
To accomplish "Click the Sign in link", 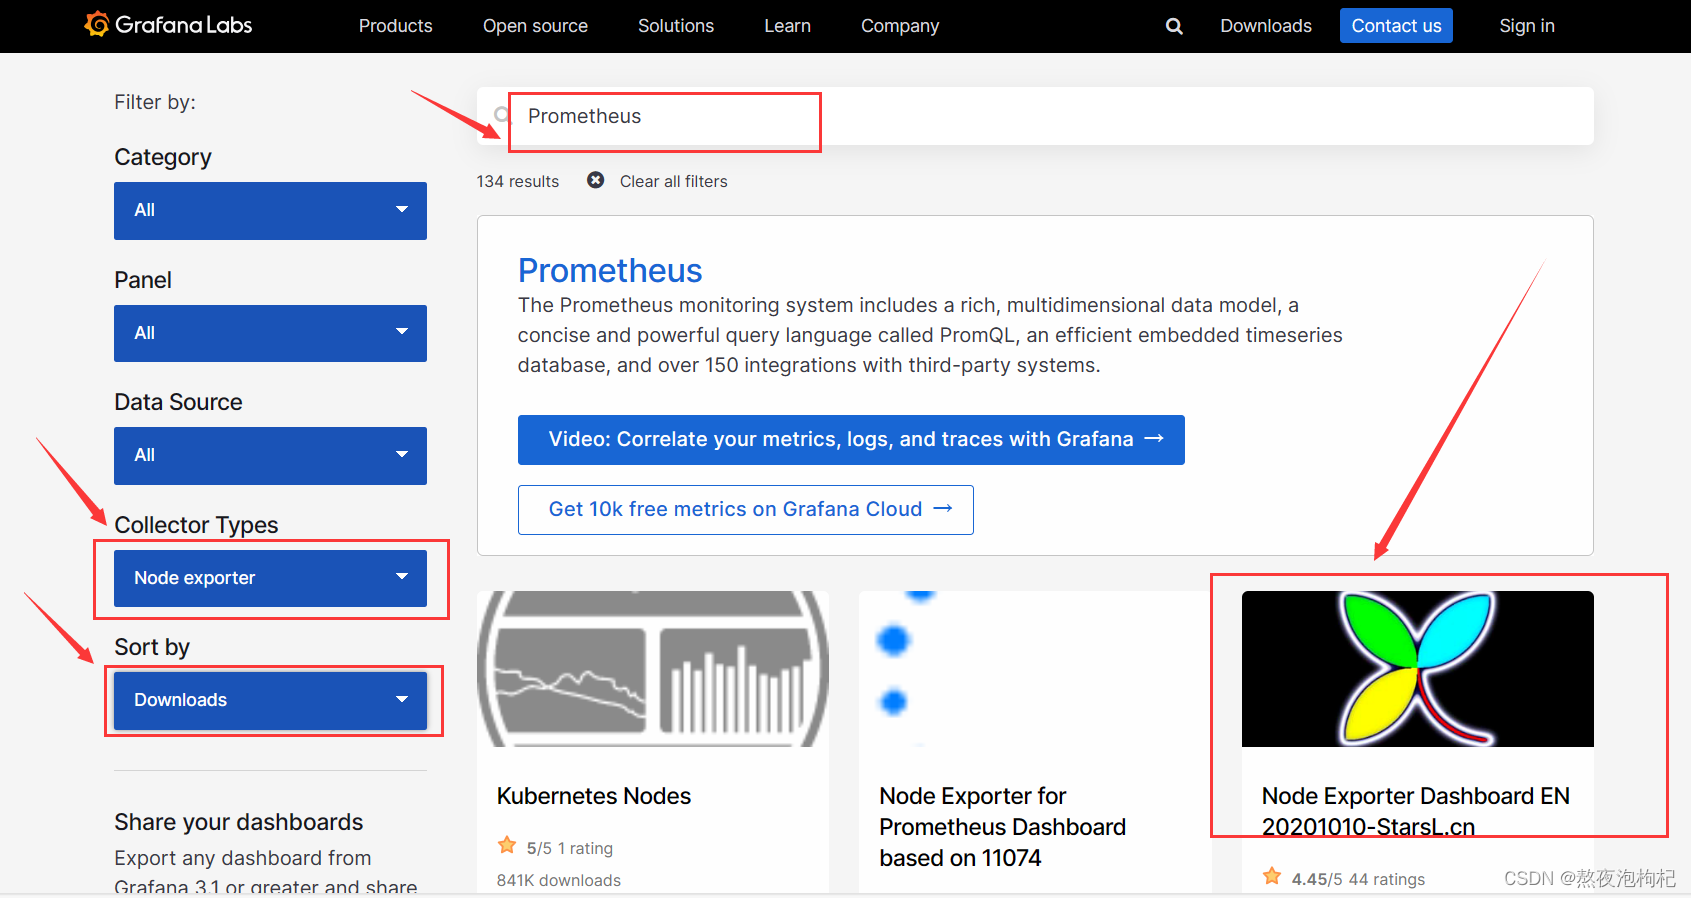I will (x=1527, y=26).
